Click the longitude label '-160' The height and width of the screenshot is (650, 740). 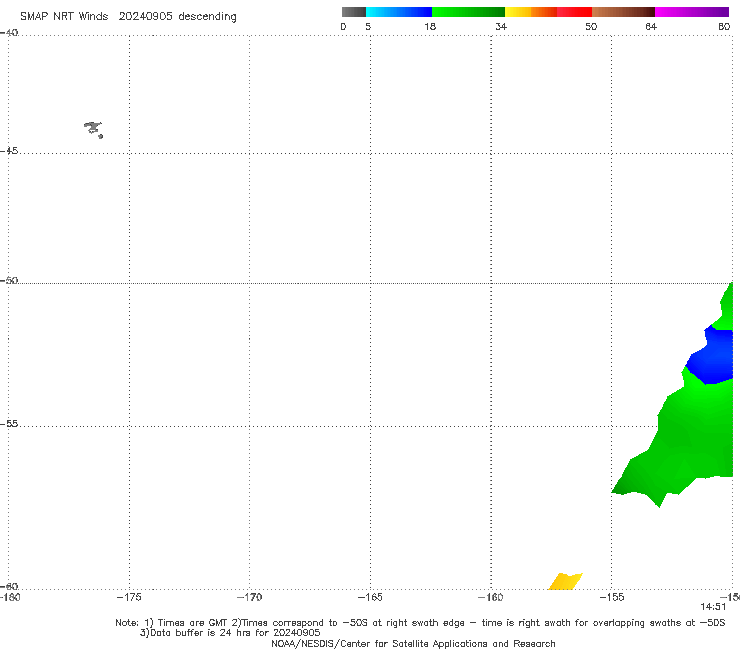(490, 597)
